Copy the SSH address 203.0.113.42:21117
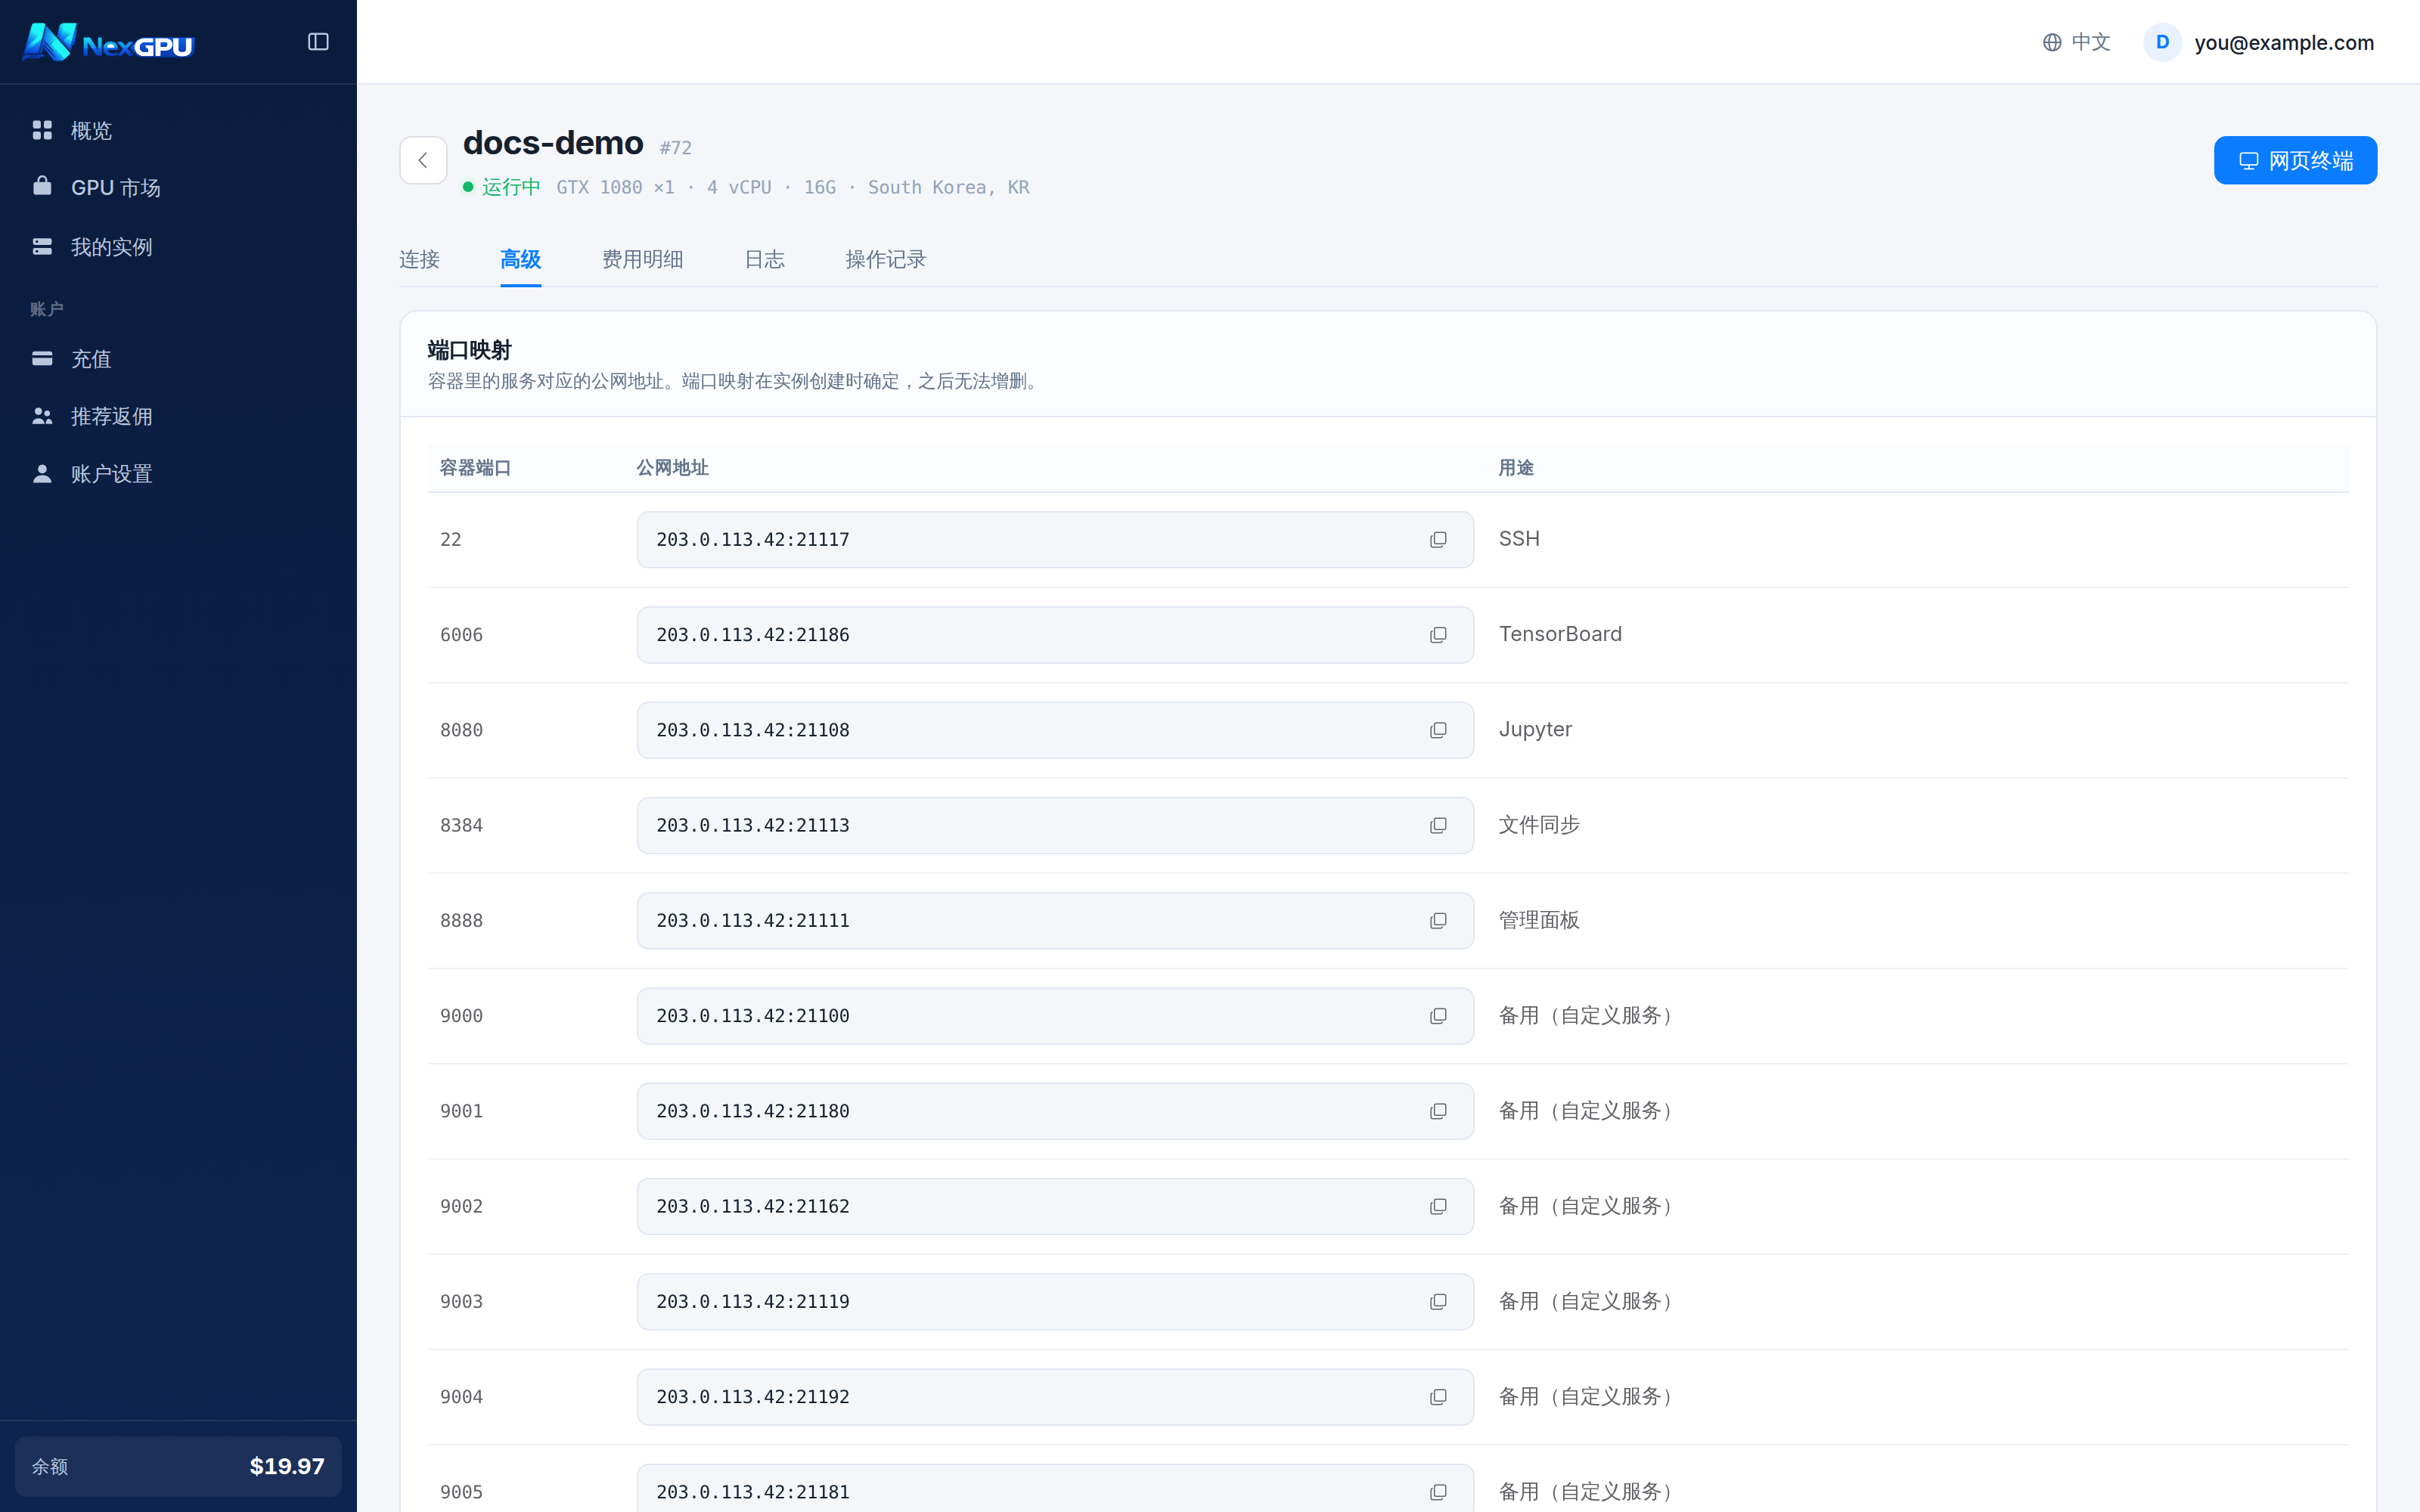The width and height of the screenshot is (2420, 1512). point(1438,540)
